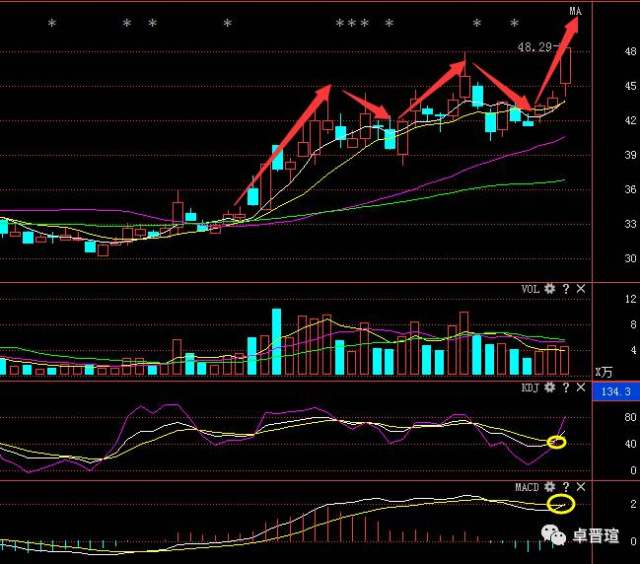
Task: Click the MACD panel title label
Action: click(x=527, y=487)
